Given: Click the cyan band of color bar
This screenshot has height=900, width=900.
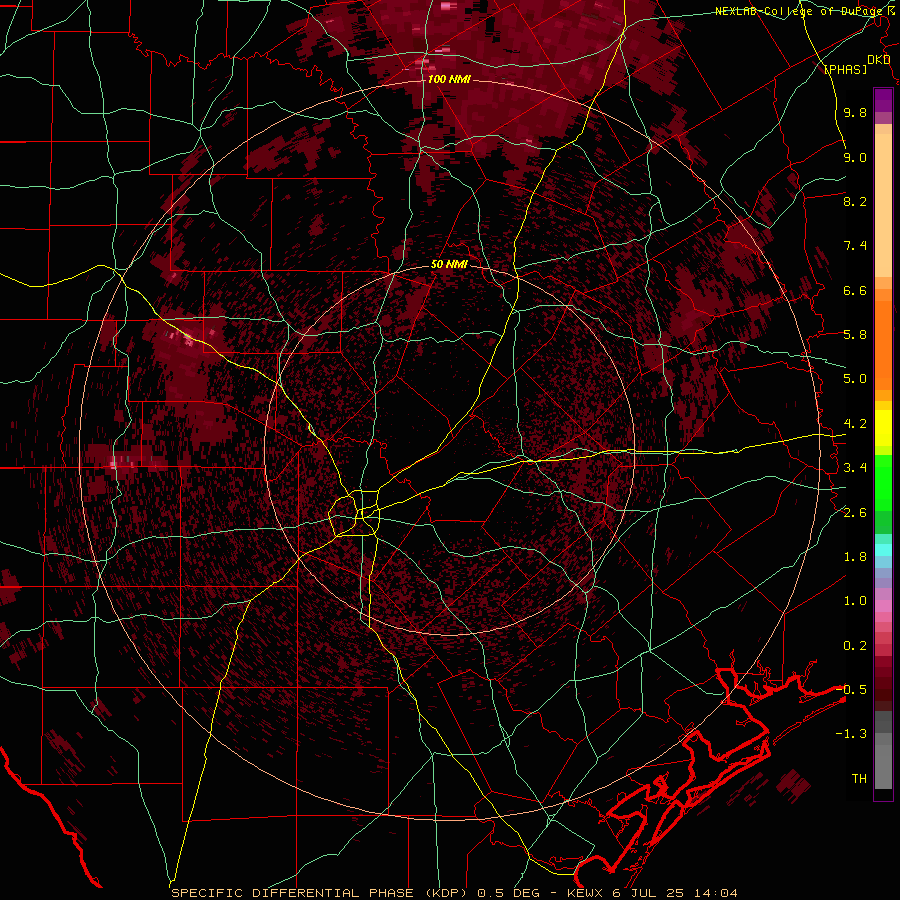Looking at the screenshot, I should 883,549.
